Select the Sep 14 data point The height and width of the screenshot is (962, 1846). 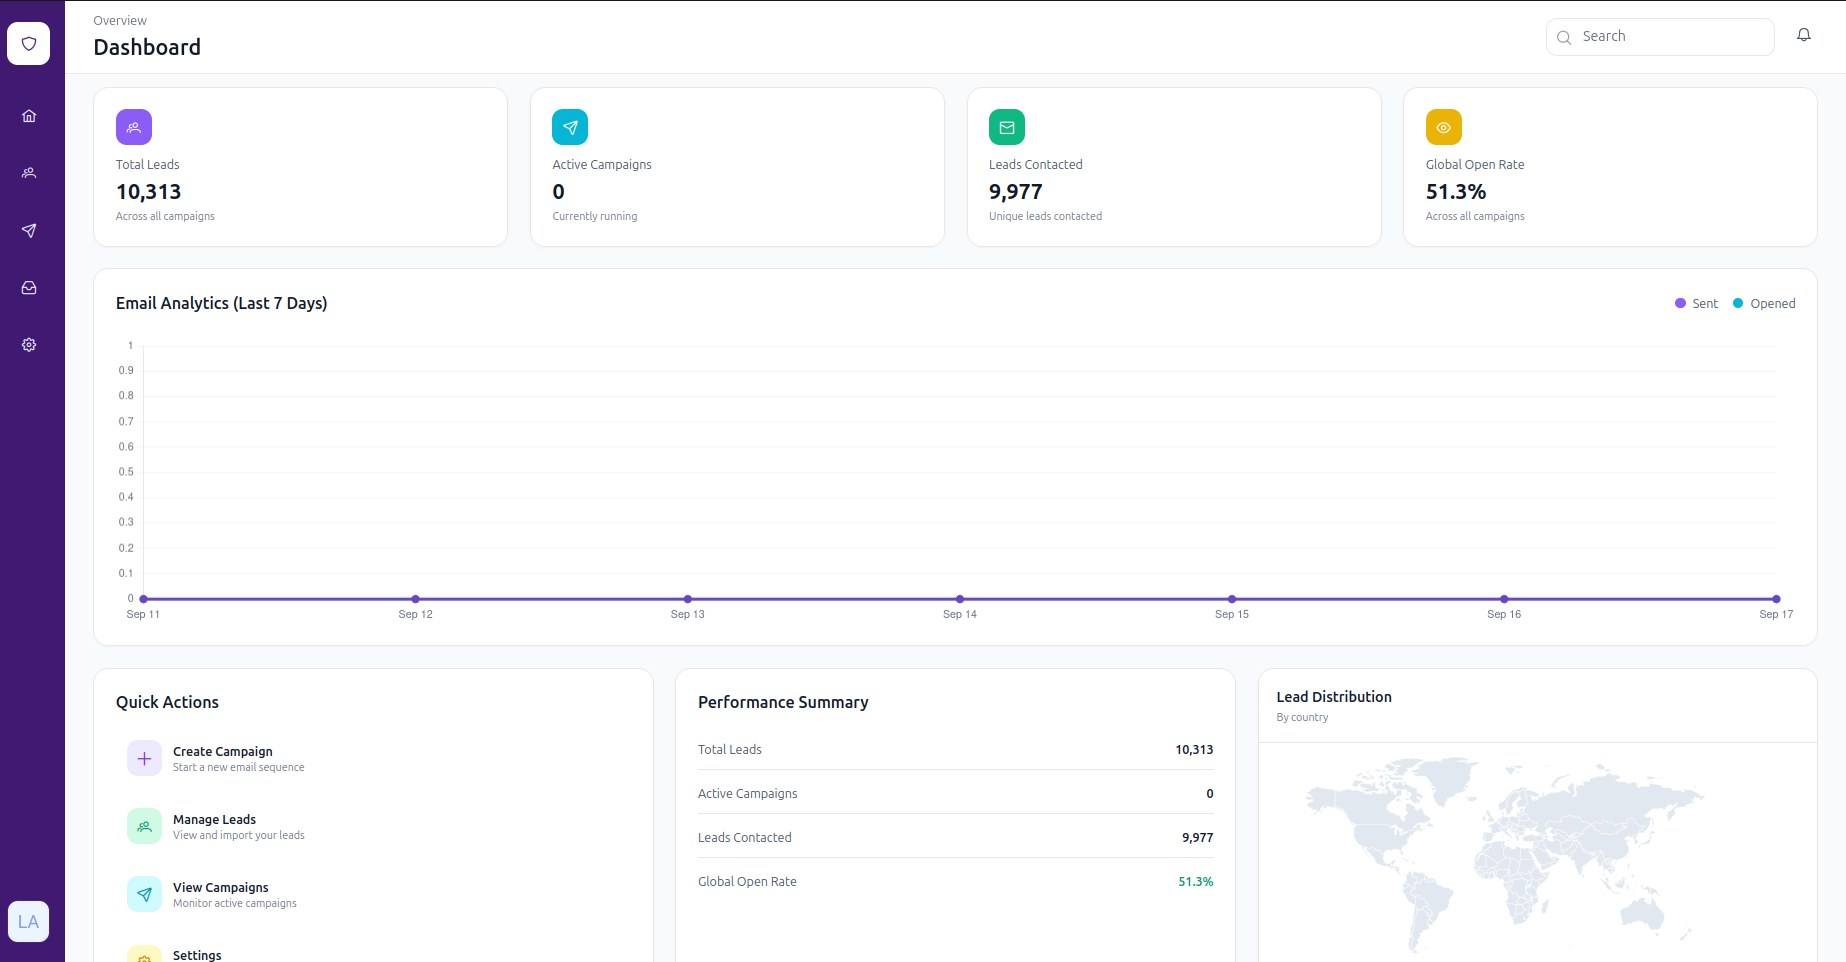(960, 599)
